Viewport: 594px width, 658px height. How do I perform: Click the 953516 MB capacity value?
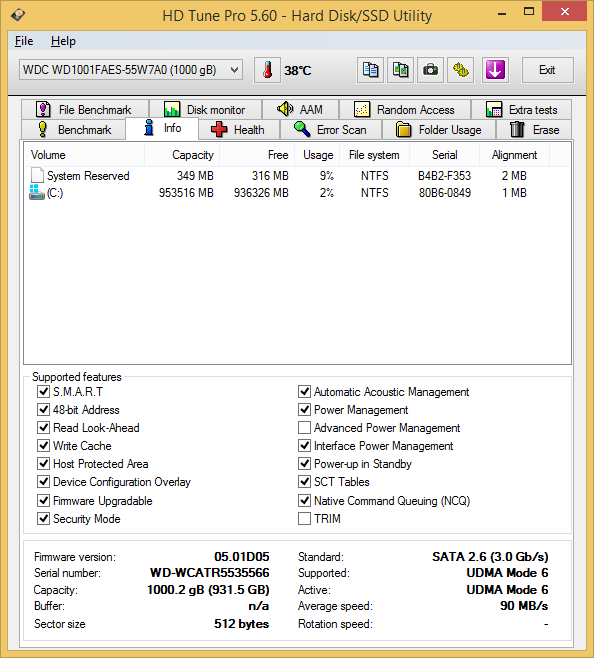[x=186, y=193]
